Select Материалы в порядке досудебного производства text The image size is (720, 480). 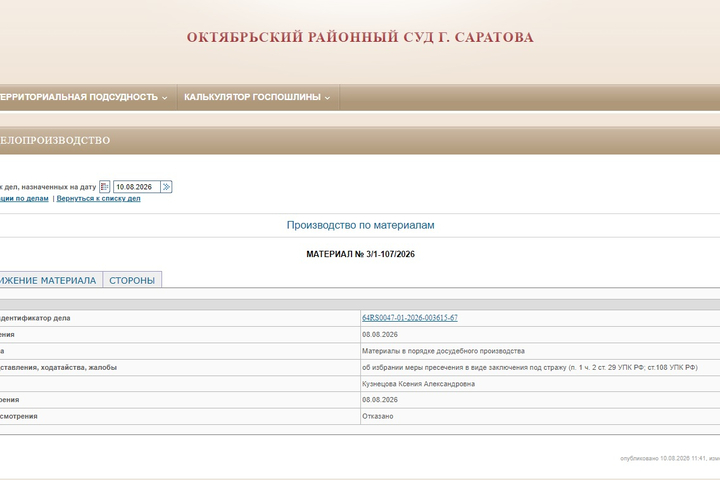443,351
